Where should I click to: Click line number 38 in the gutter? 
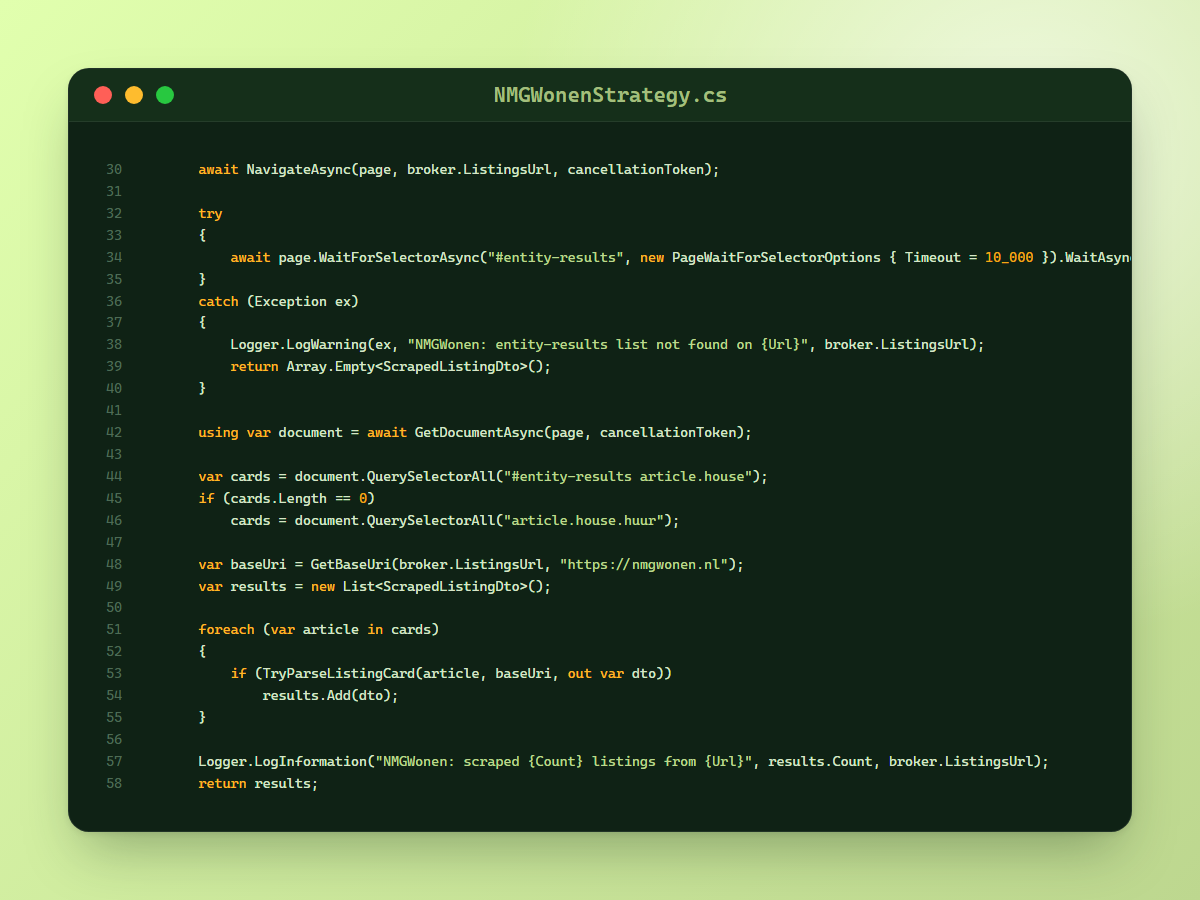click(x=114, y=345)
